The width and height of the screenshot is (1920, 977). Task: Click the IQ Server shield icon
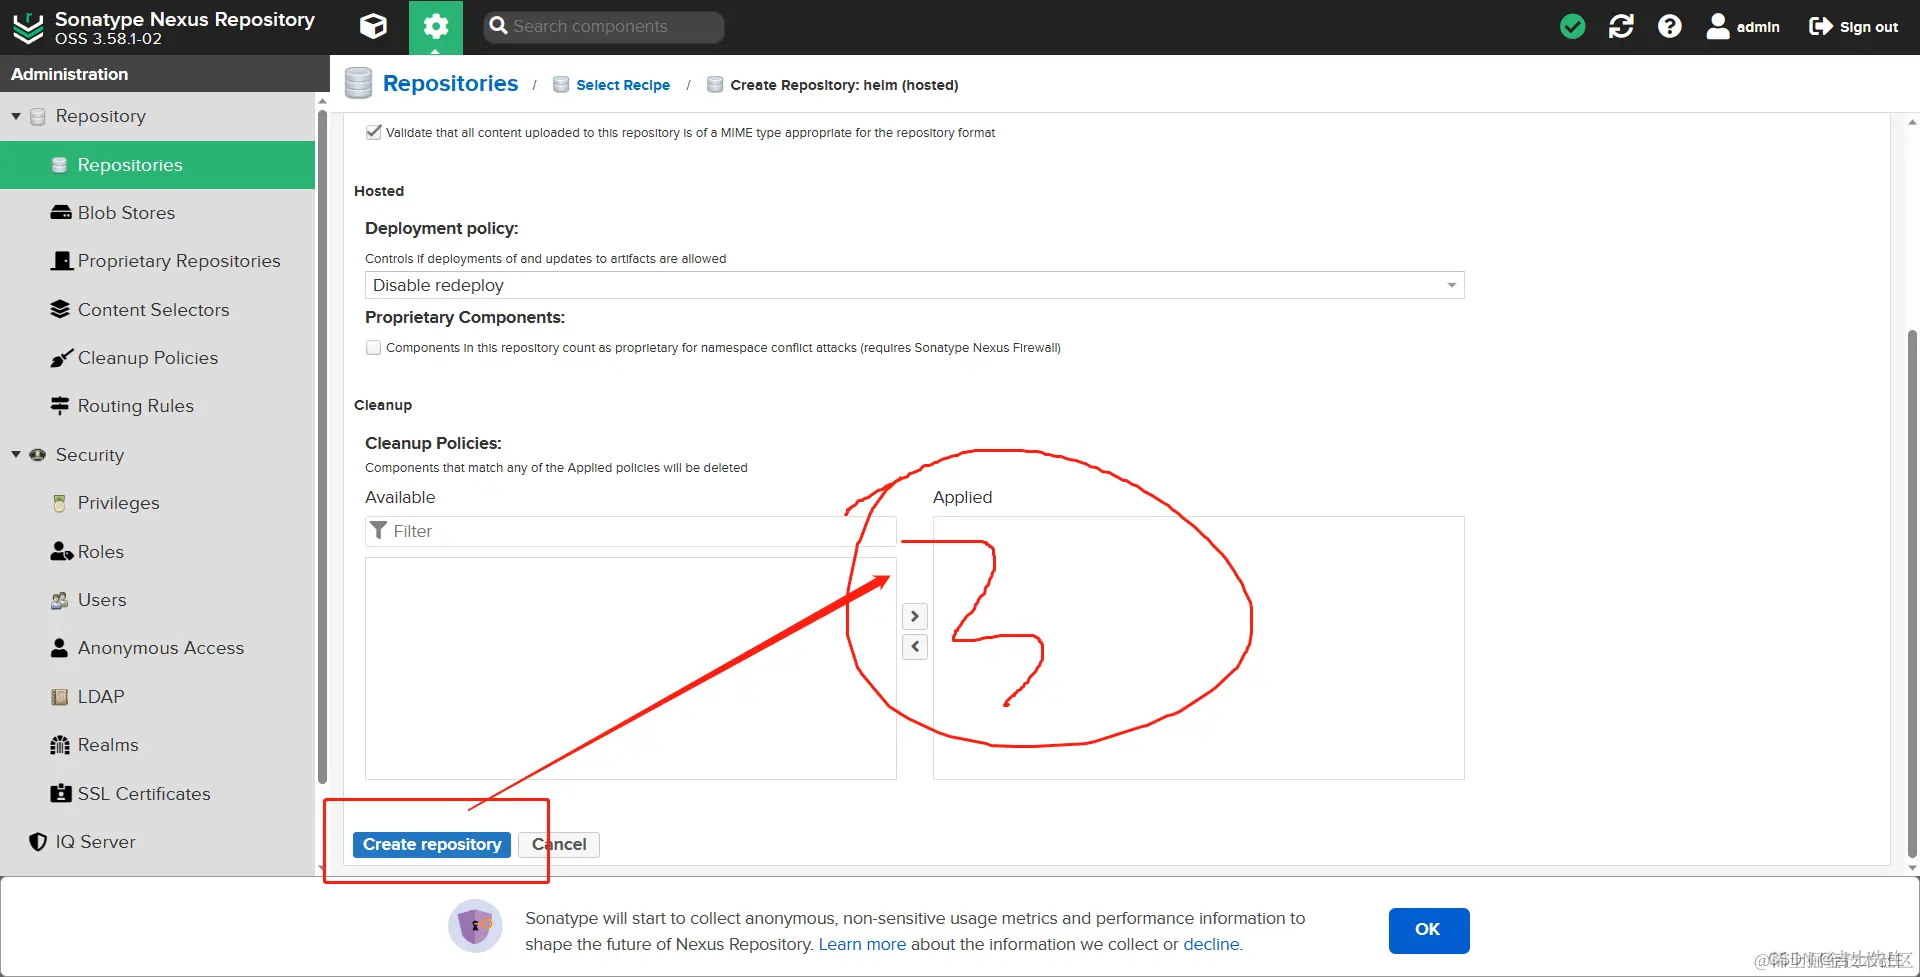coord(38,842)
